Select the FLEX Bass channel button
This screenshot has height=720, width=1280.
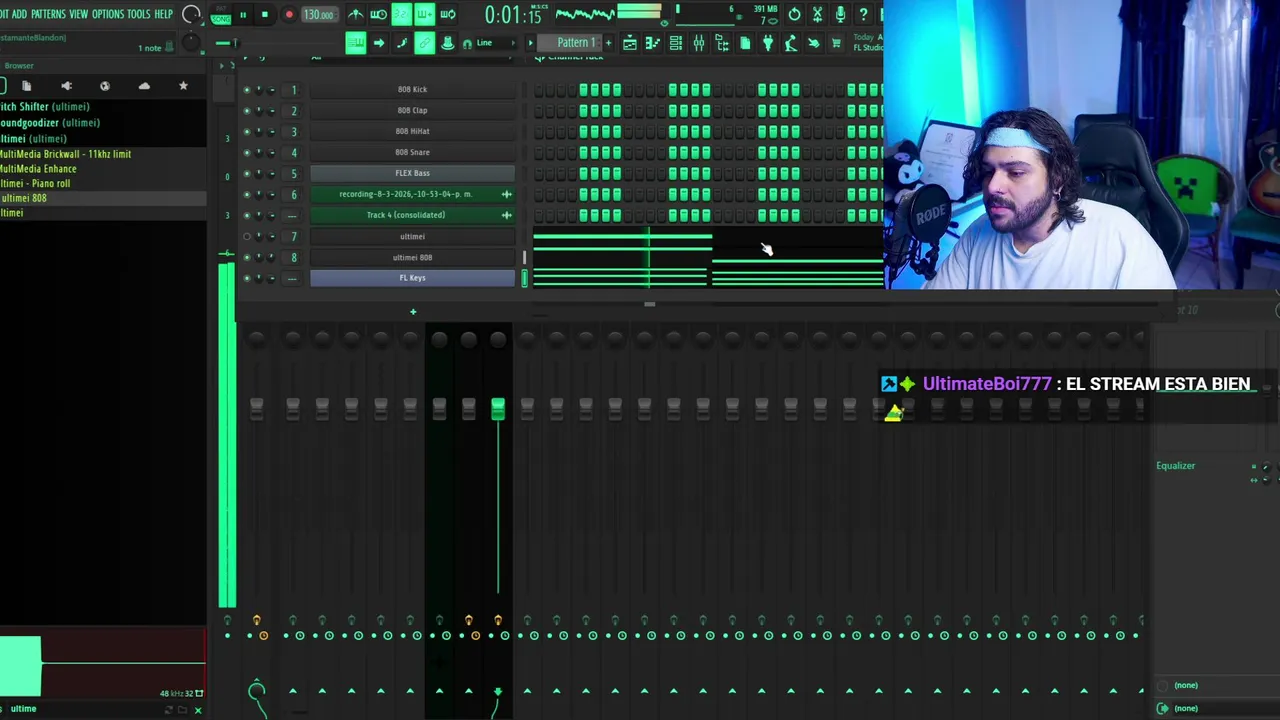[412, 173]
